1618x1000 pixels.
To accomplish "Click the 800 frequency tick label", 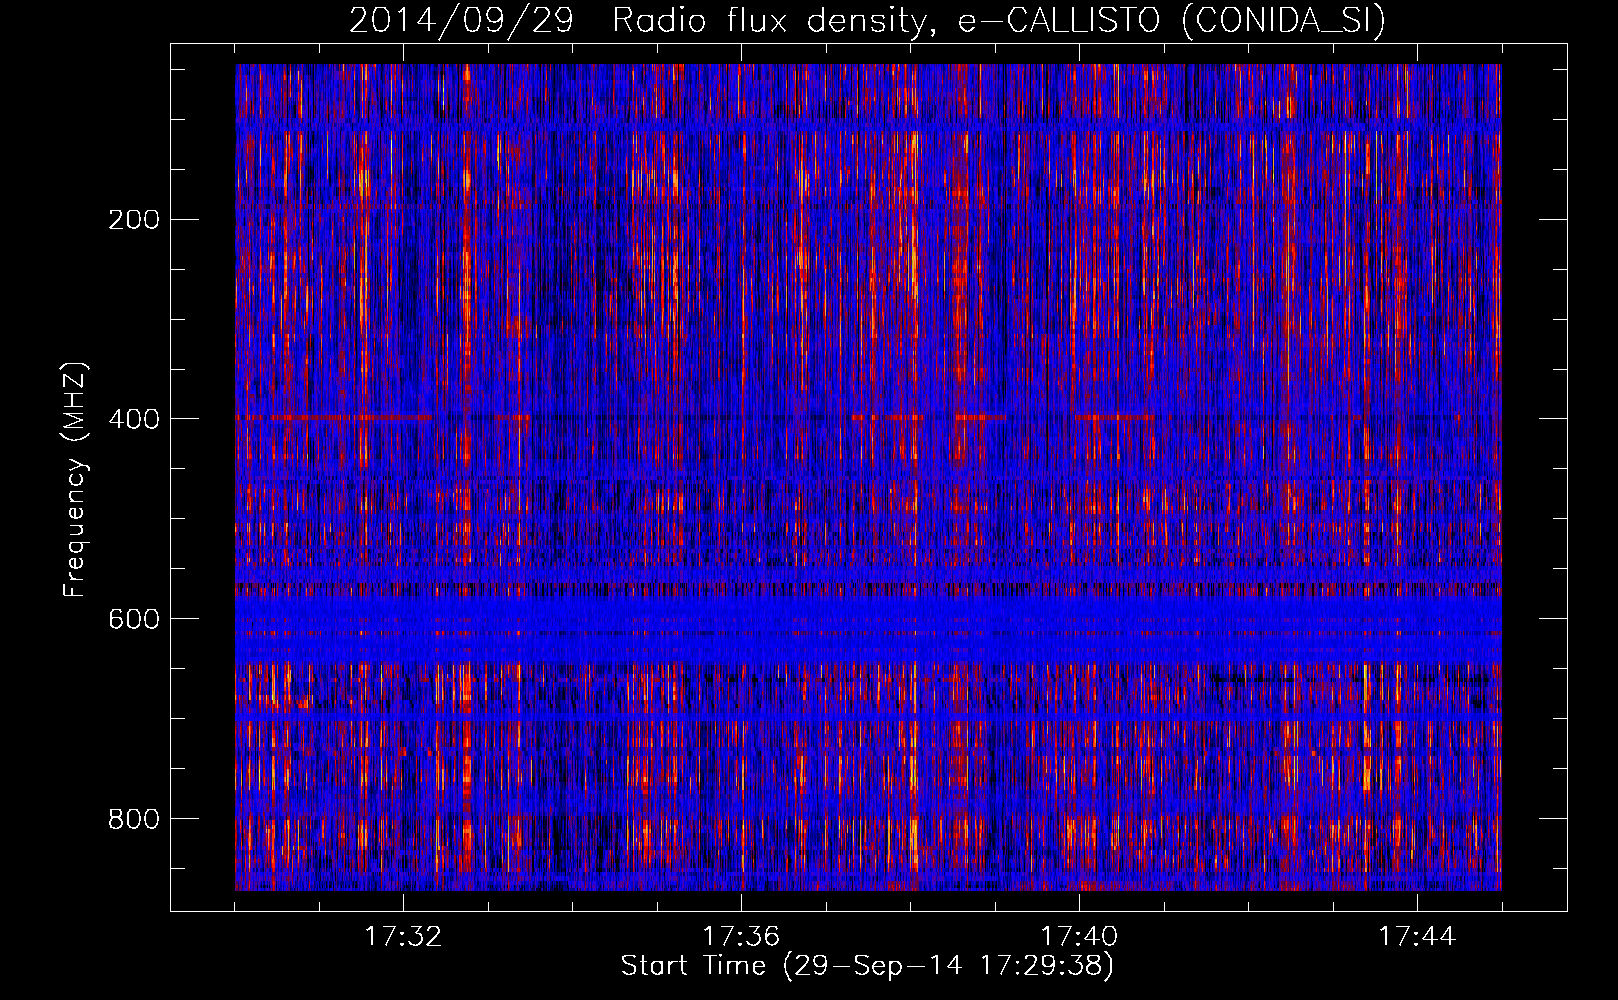I will tap(134, 819).
